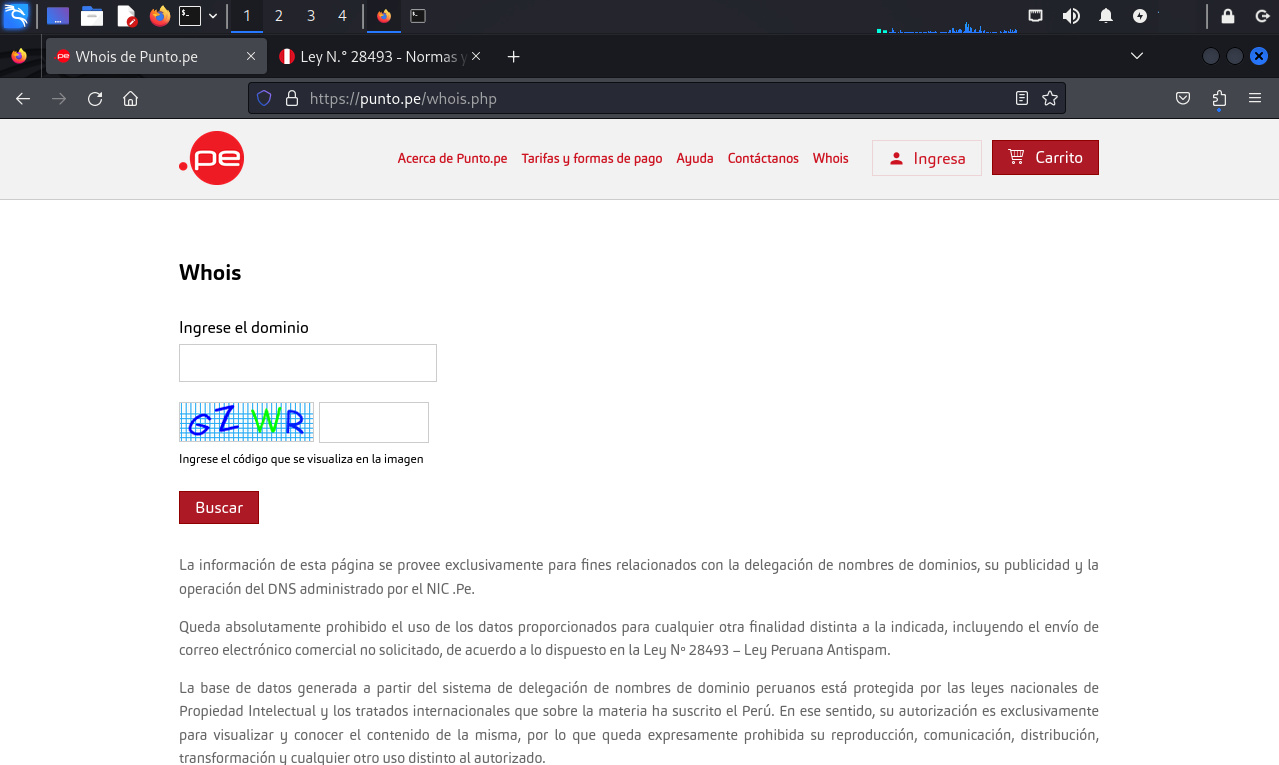Viewport: 1279px width, 765px height.
Task: Focus the Ingrese el dominio text field
Action: tap(307, 363)
